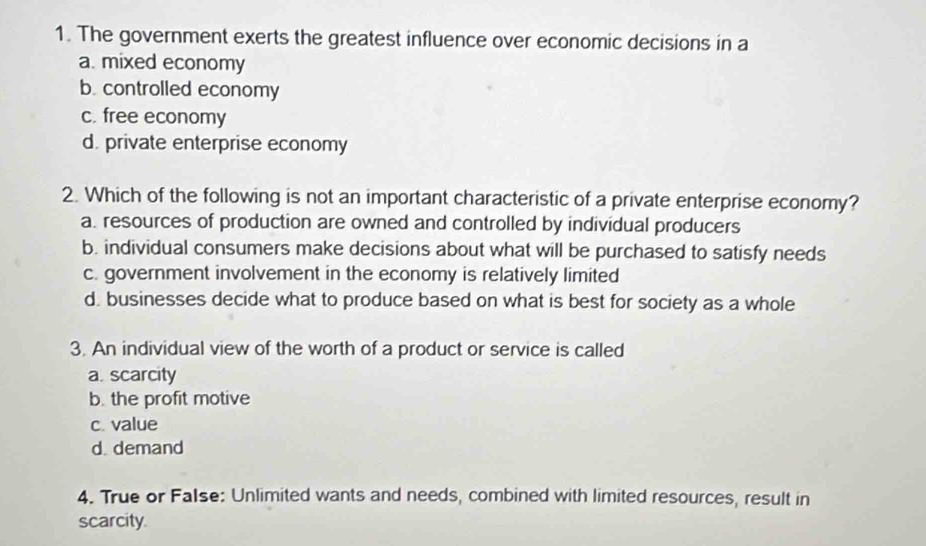Viewport: 926px width, 546px height.
Task: Select the "demand" answer option
Action: [147, 448]
